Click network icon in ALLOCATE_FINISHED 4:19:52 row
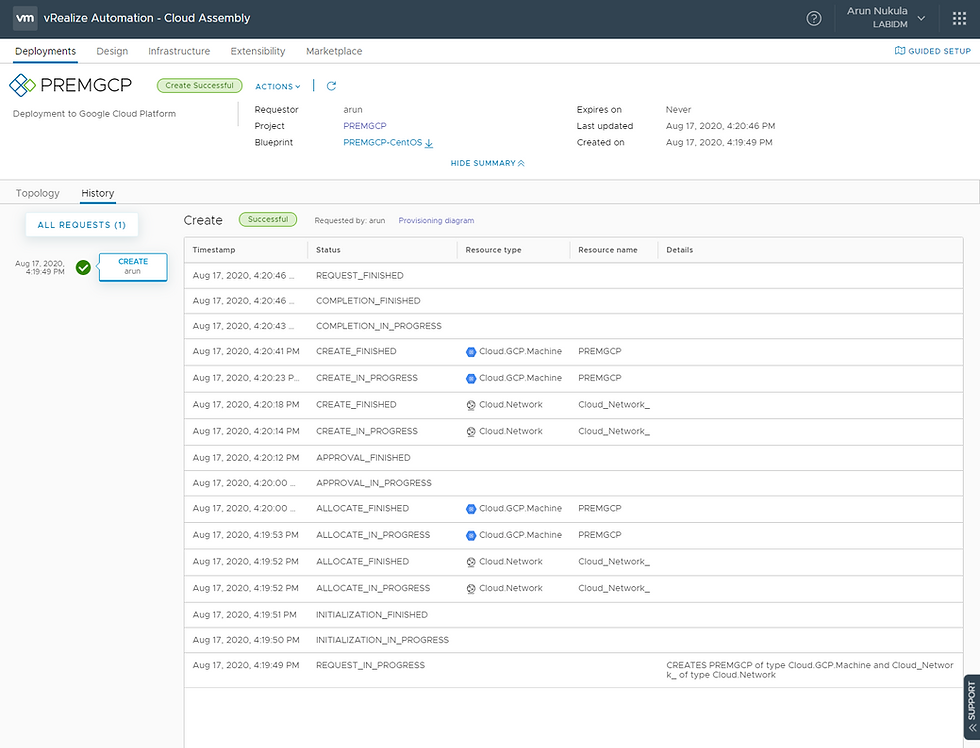The width and height of the screenshot is (980, 748). [x=471, y=562]
